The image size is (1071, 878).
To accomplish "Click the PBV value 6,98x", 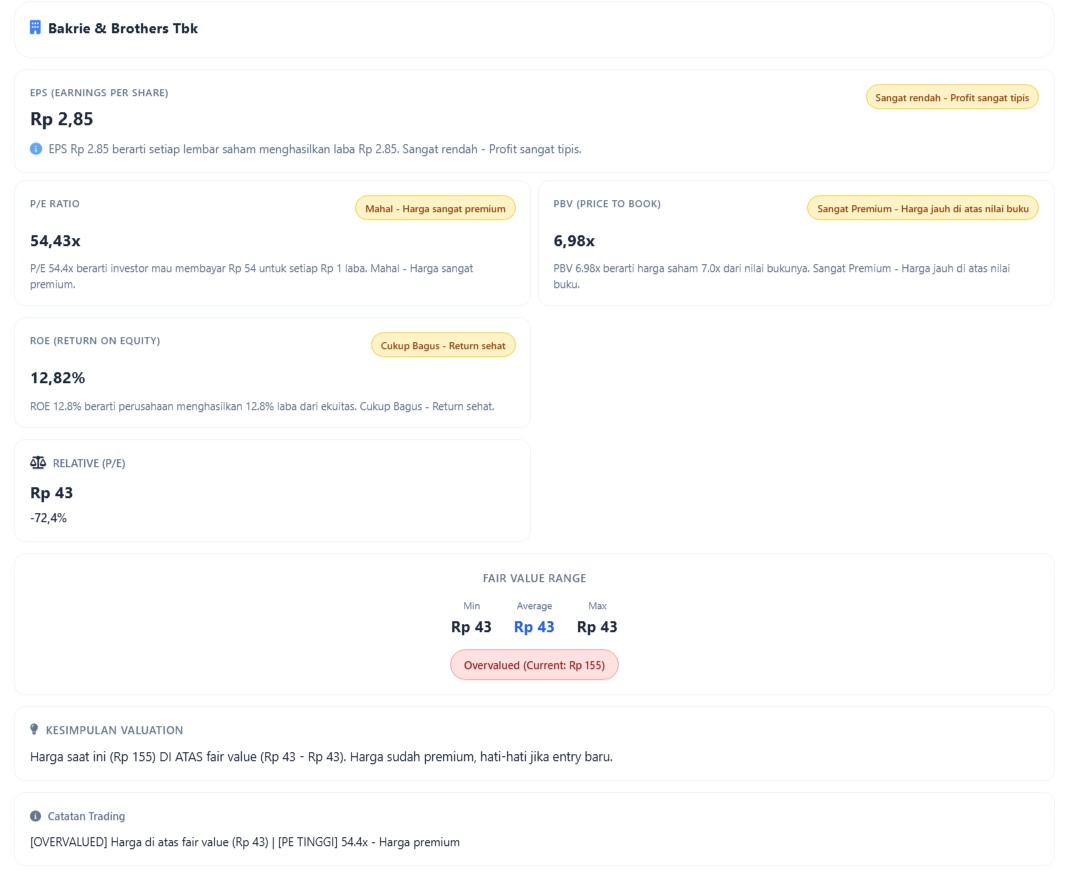I will [574, 241].
